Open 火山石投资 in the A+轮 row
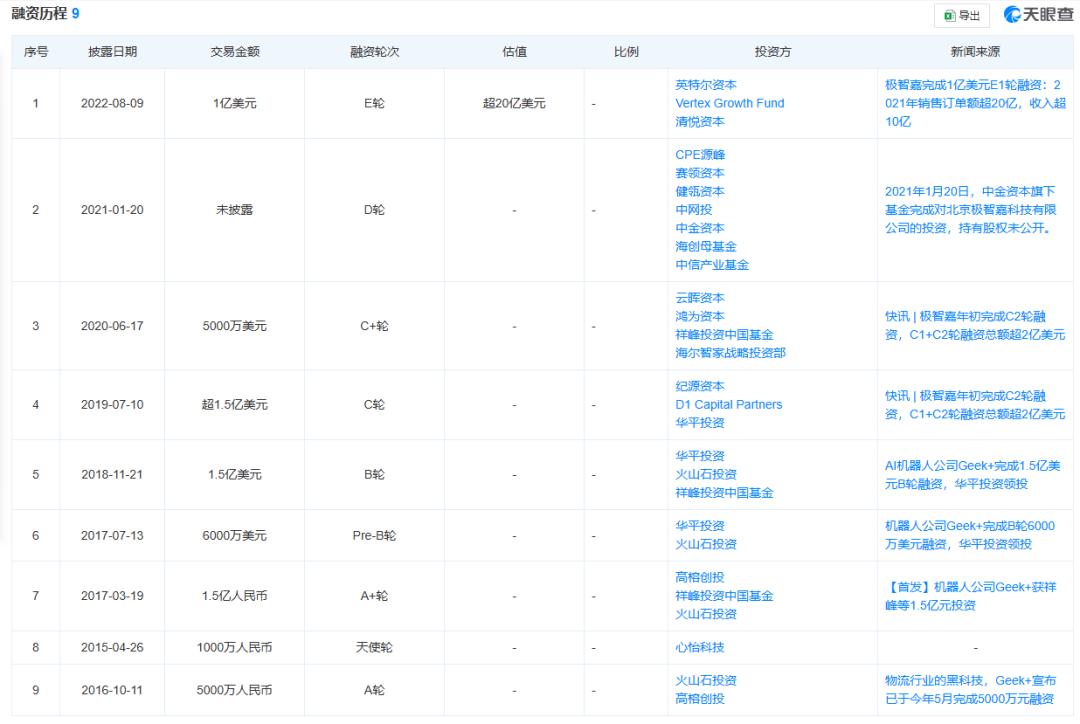Viewport: 1080px width, 724px height. (705, 614)
